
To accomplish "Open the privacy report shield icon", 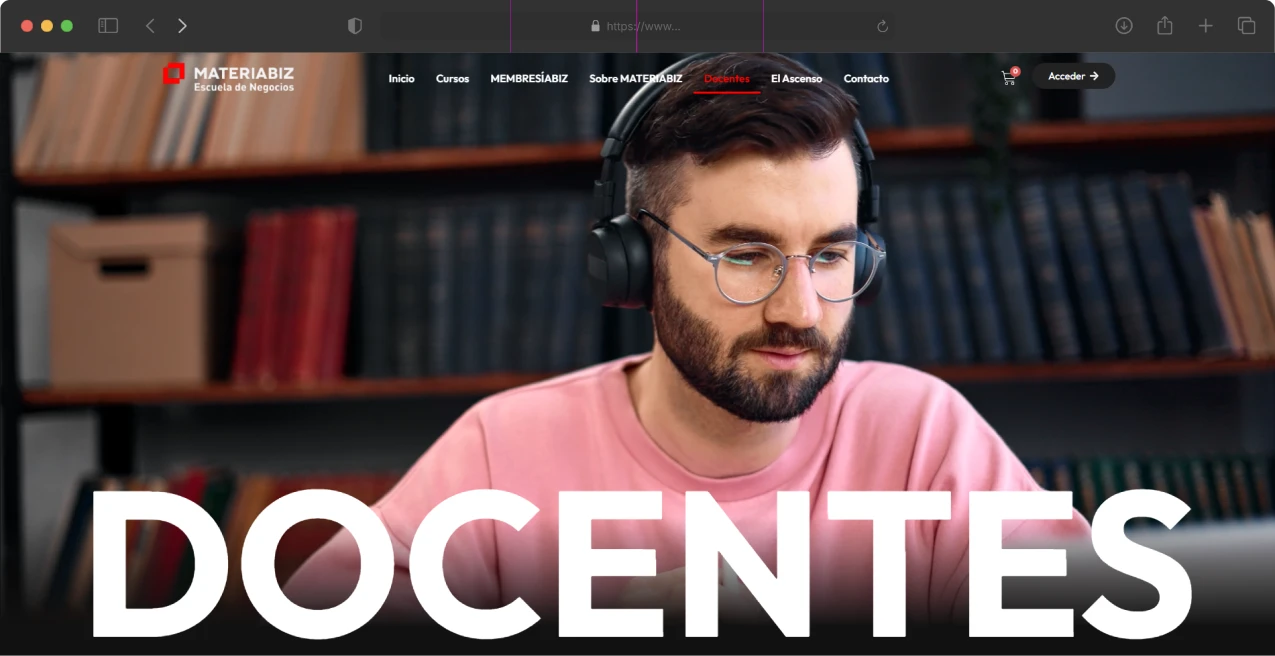I will click(355, 26).
